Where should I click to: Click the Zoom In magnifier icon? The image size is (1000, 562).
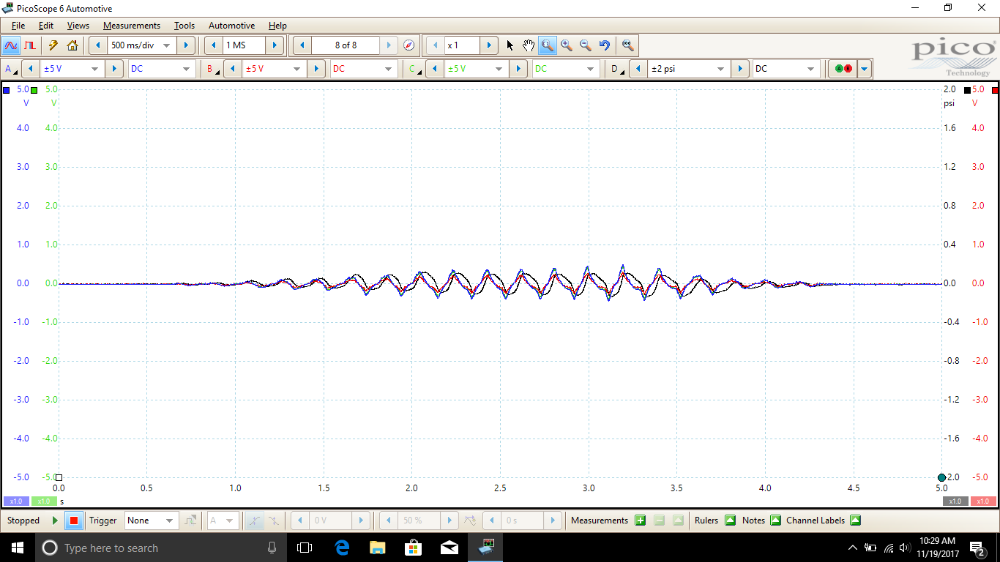coord(566,45)
